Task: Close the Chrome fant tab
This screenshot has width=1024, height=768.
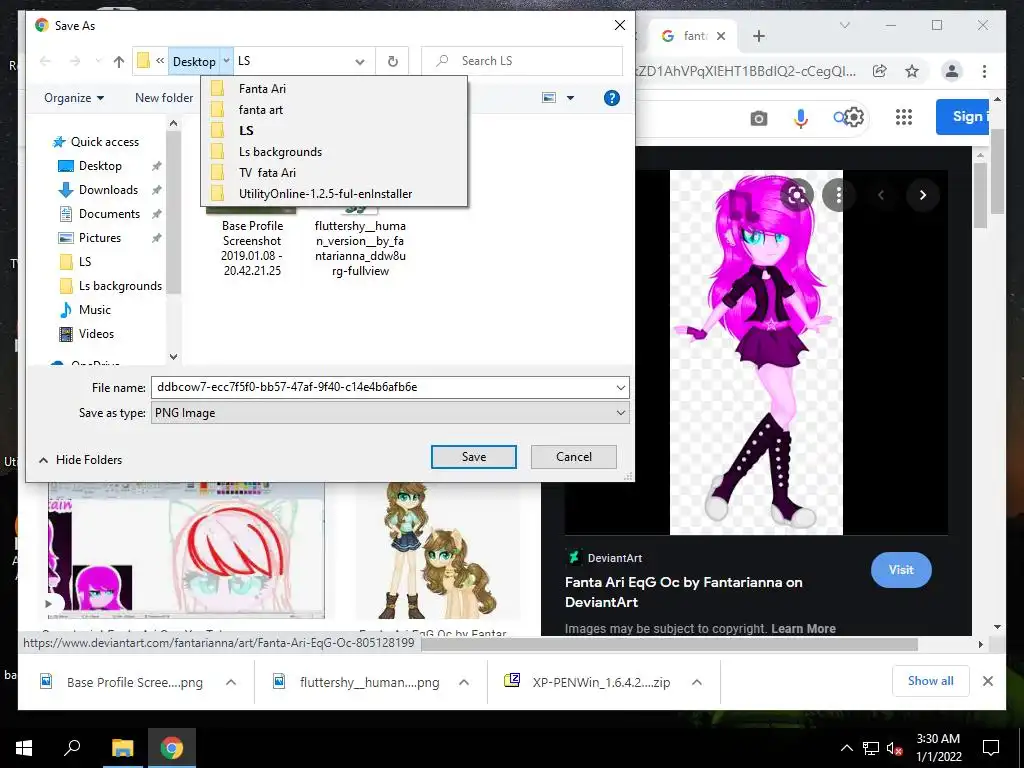Action: 721,36
